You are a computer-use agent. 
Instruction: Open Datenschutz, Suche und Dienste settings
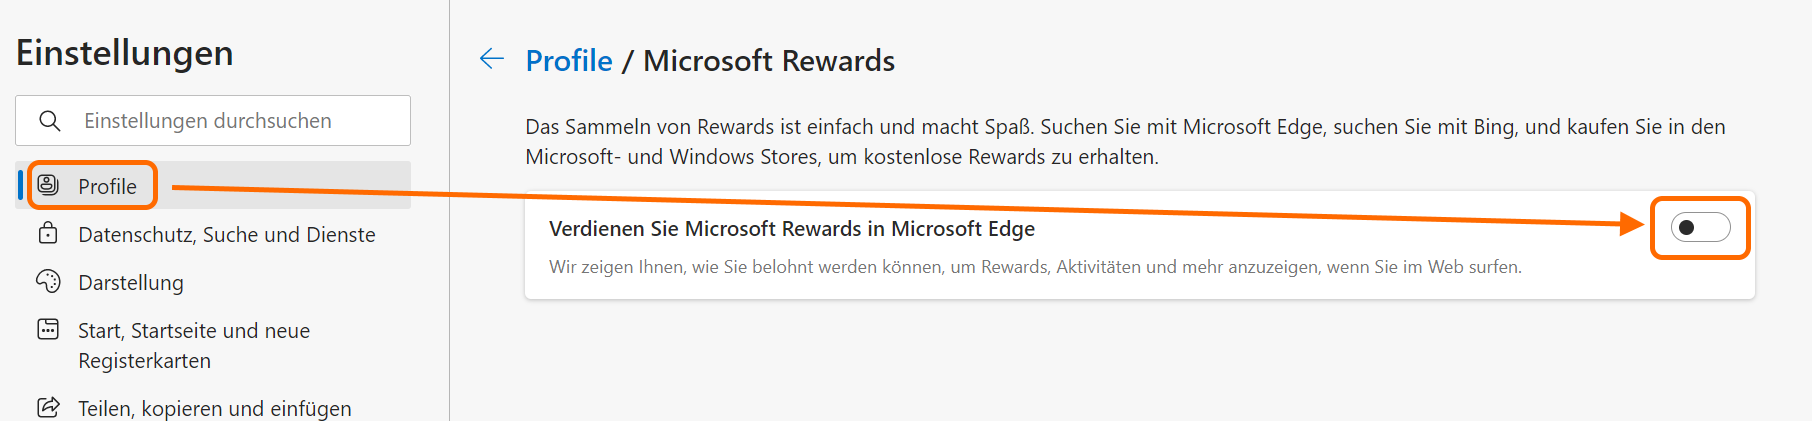click(x=227, y=235)
